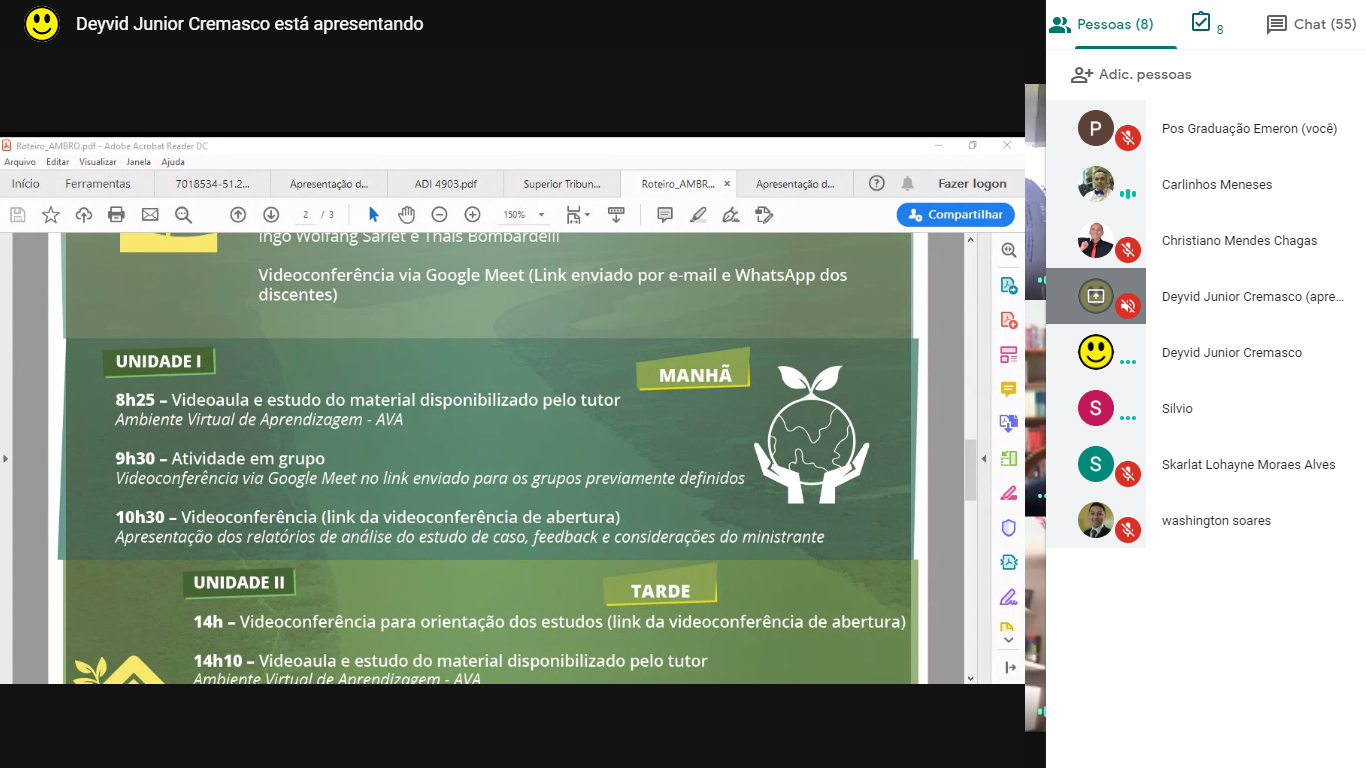1366x768 pixels.
Task: Toggle mute for Carlinhos Meneses
Action: click(x=1128, y=194)
